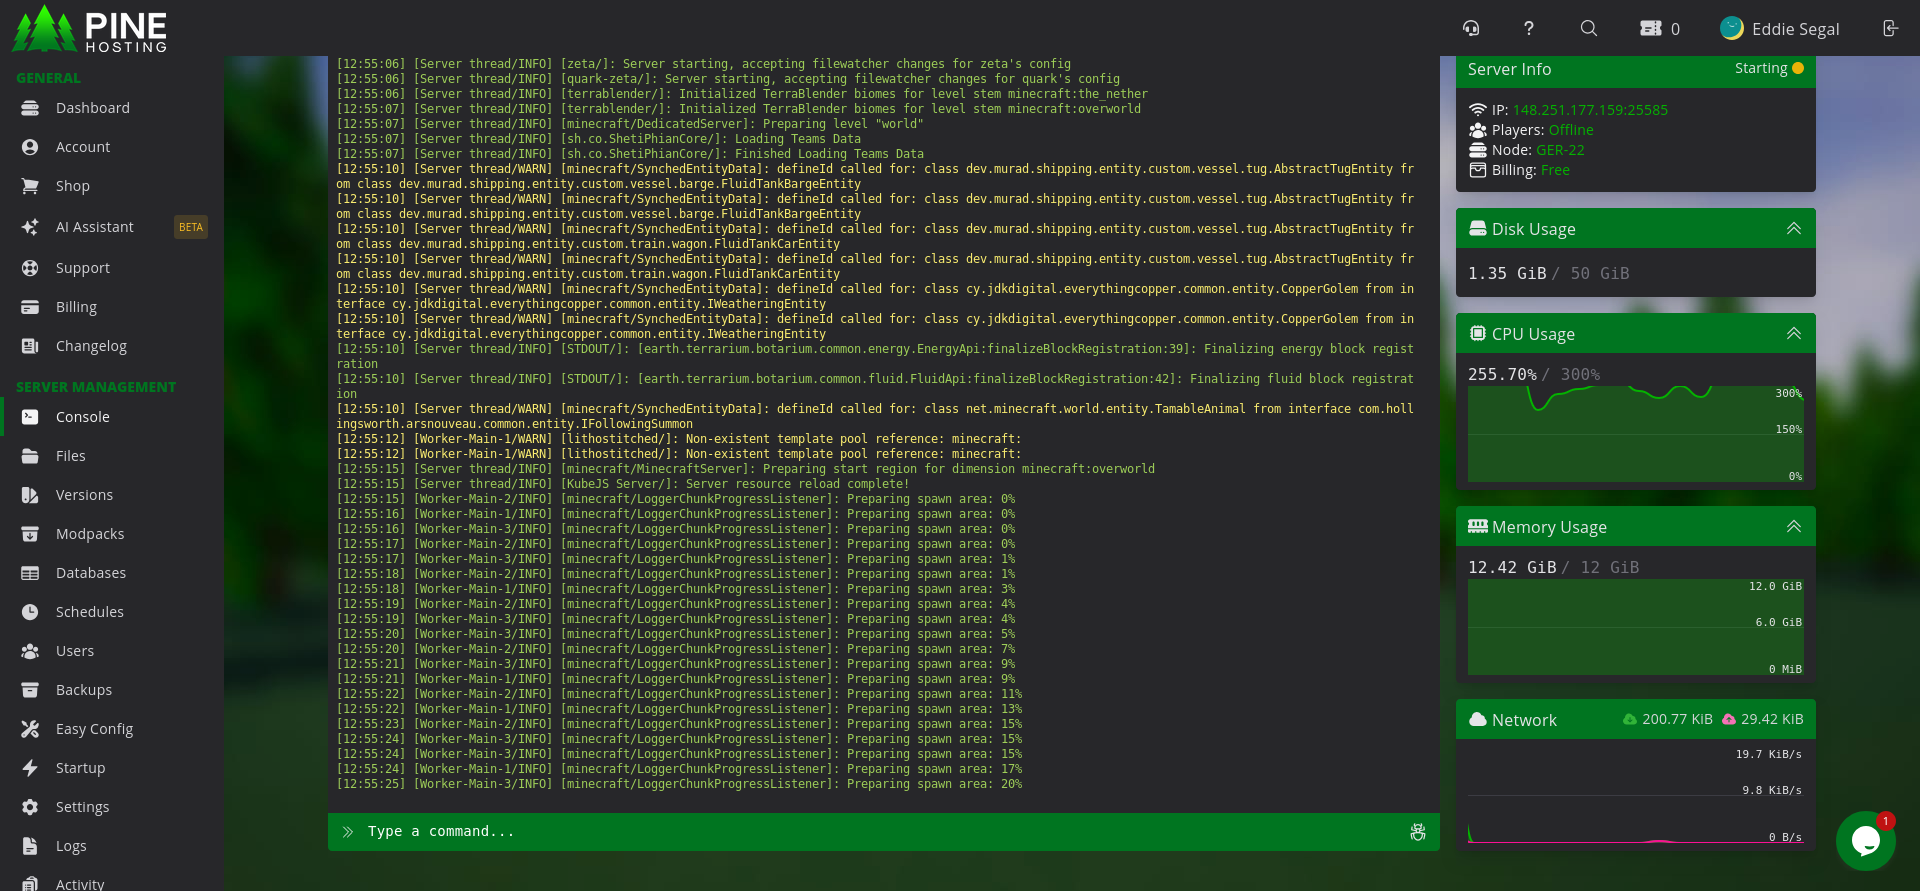Open Dashboard page from sidebar

point(93,108)
